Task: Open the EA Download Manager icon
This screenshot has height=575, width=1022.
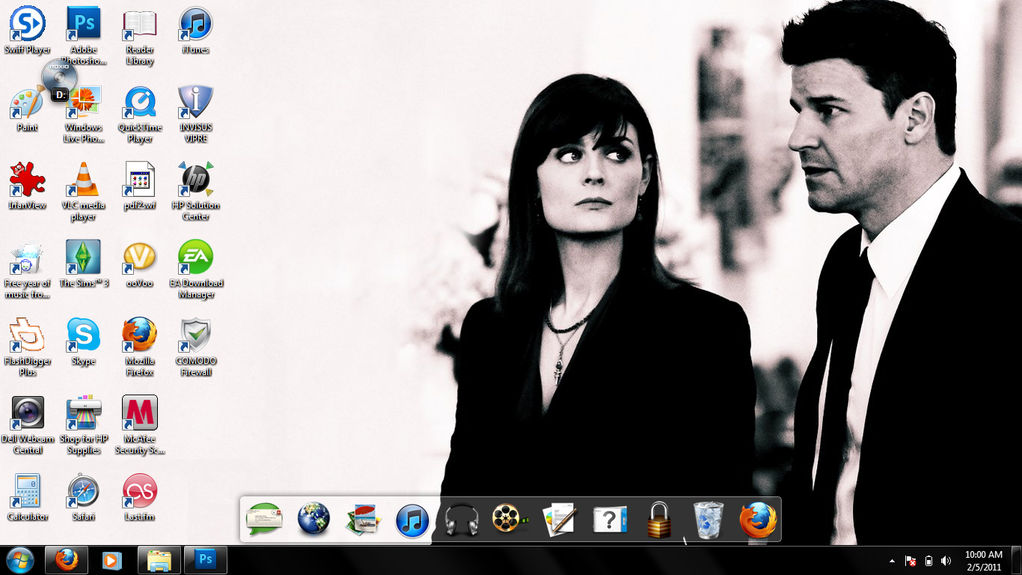Action: click(x=195, y=259)
